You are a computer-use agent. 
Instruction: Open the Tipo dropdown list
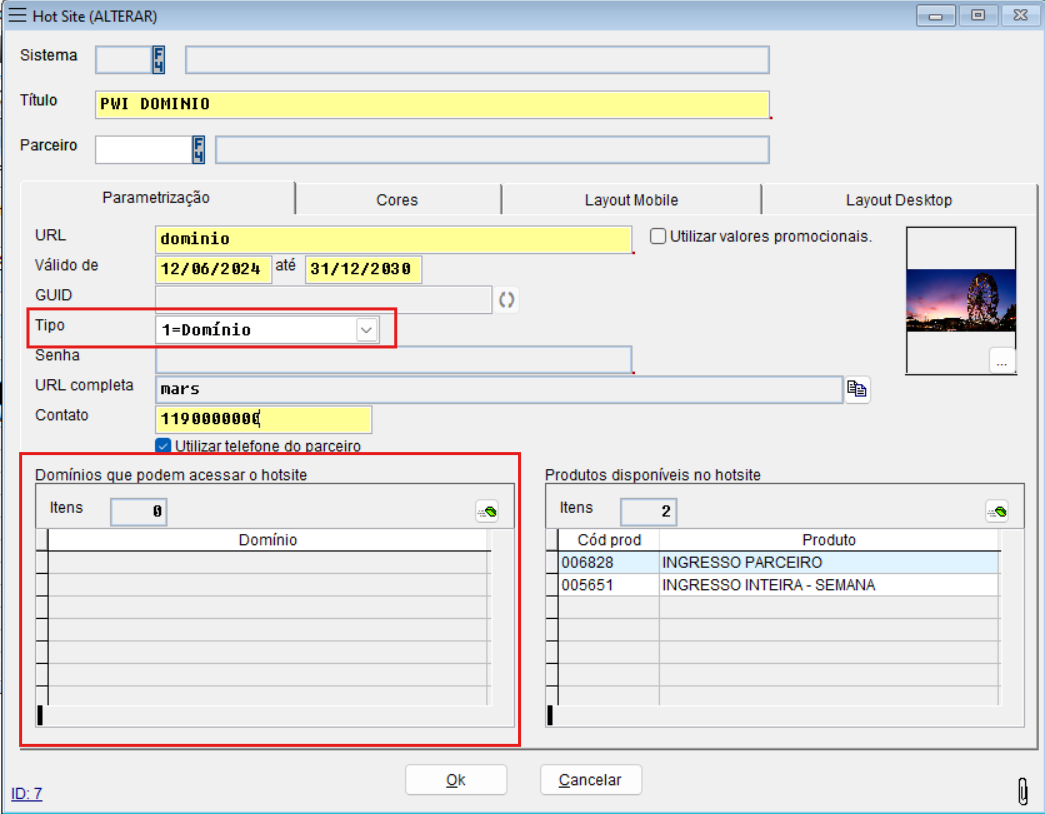pos(366,330)
